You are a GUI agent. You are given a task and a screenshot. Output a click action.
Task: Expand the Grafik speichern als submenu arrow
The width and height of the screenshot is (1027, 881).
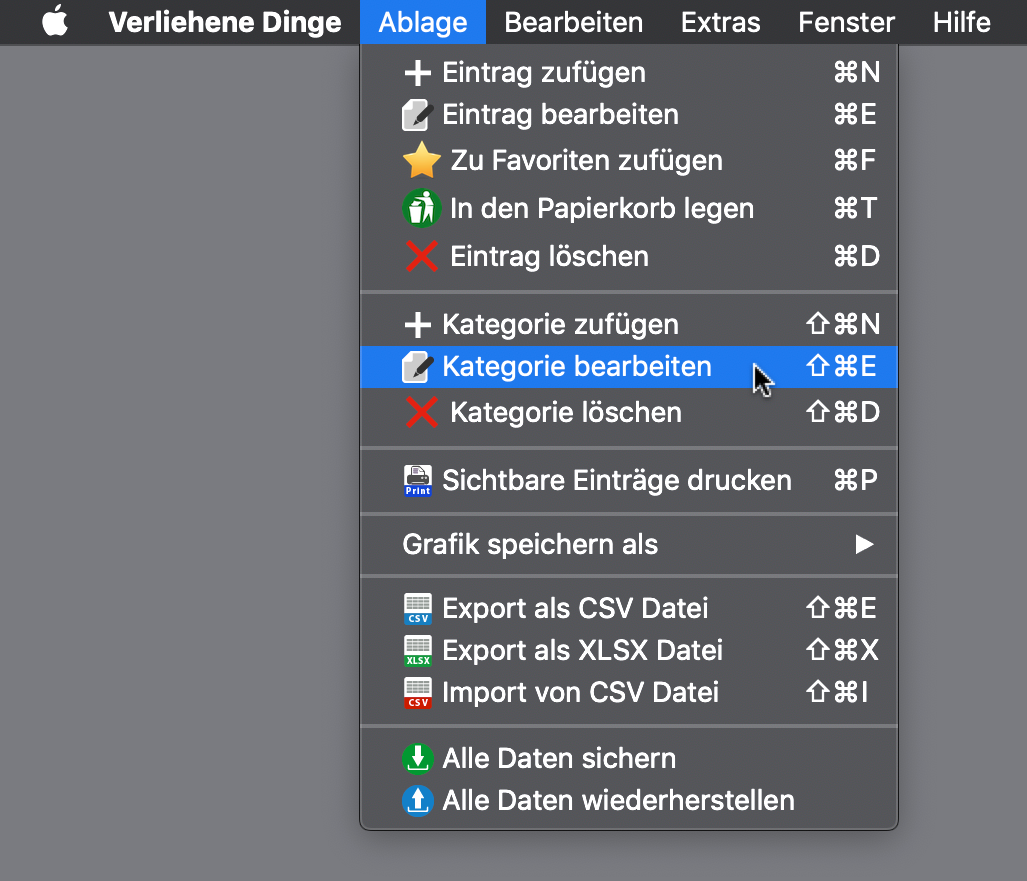(864, 544)
